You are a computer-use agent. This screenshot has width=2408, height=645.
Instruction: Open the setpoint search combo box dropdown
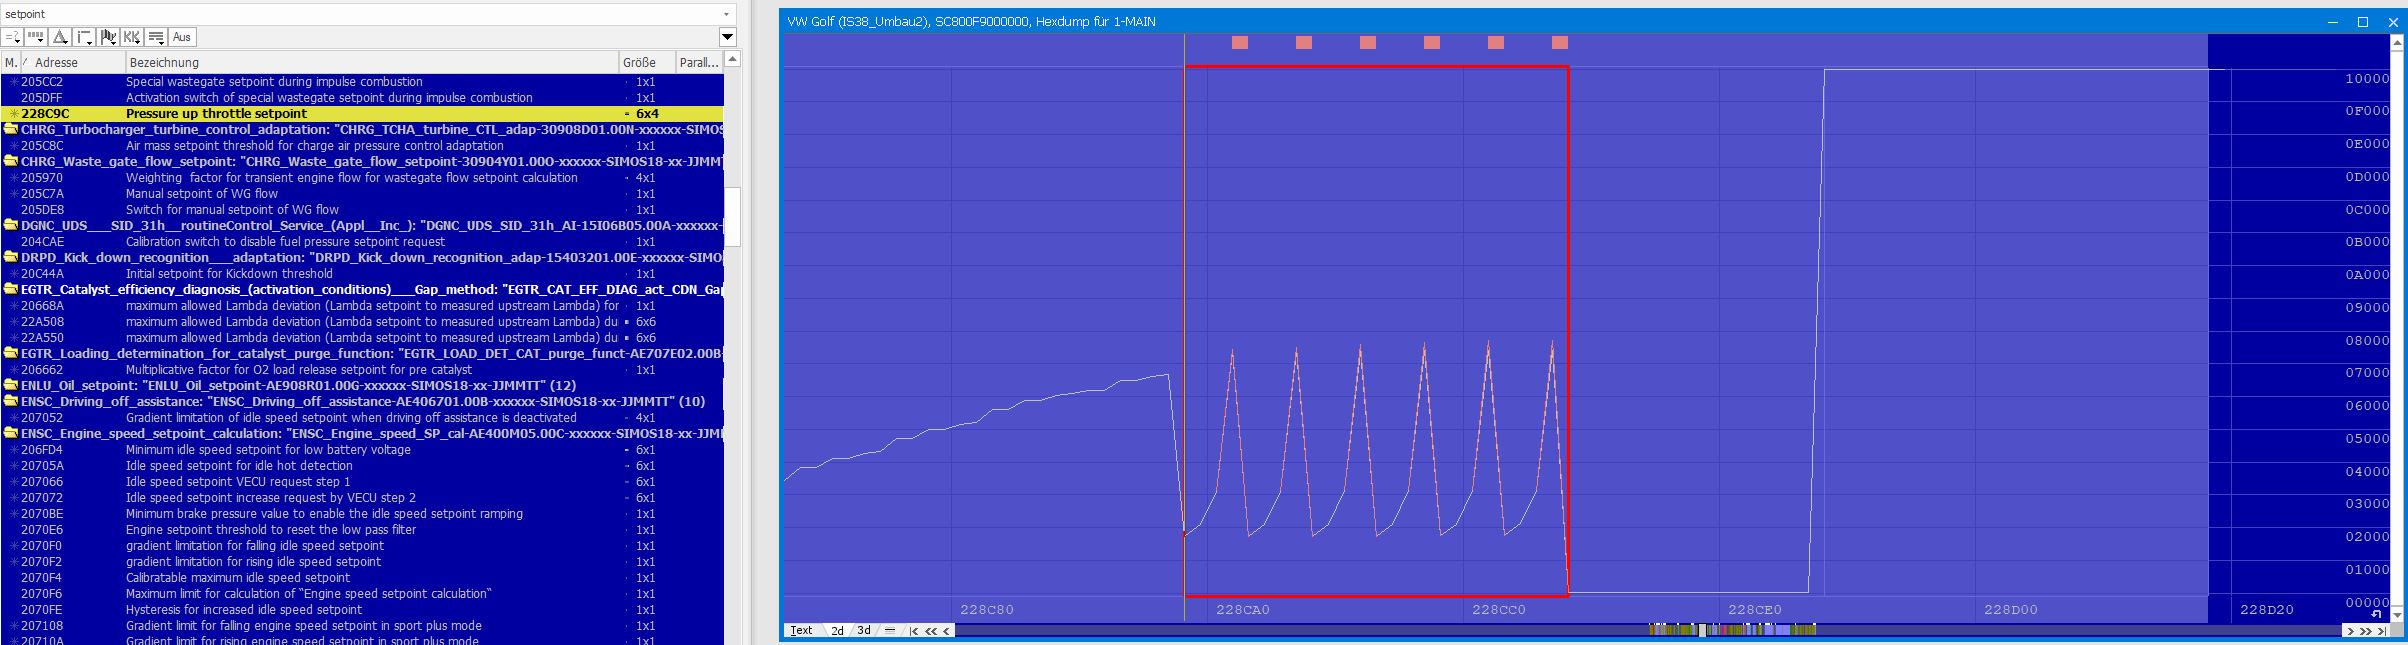[726, 14]
